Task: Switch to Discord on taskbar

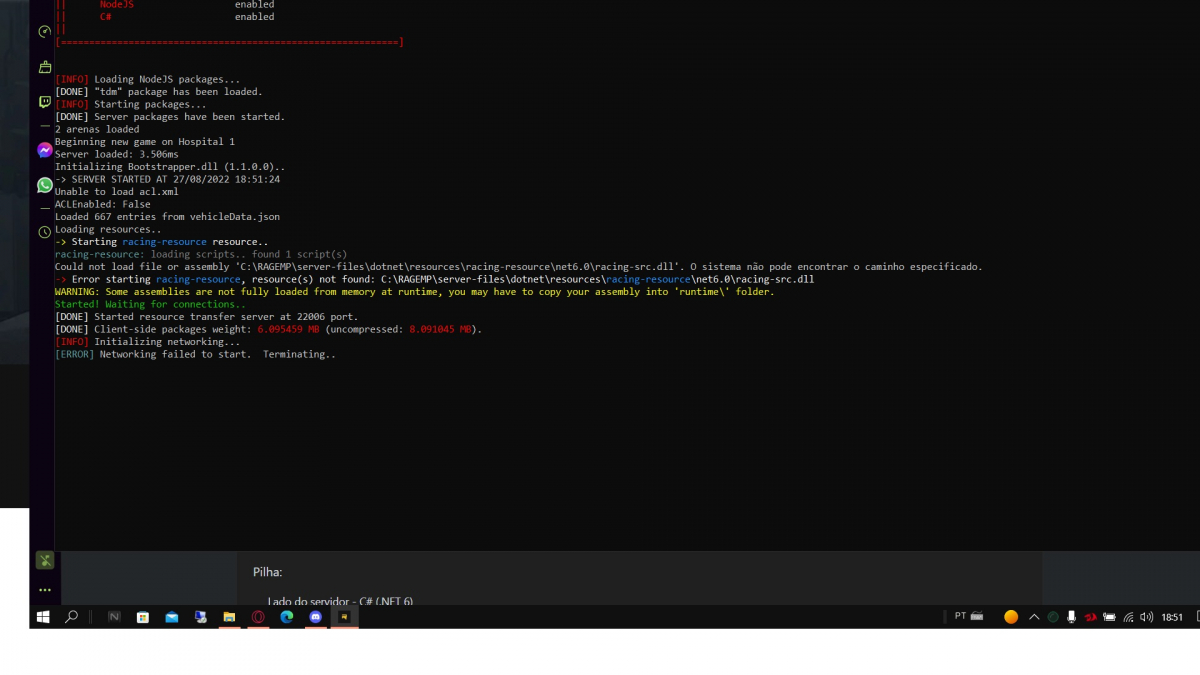Action: click(x=316, y=617)
